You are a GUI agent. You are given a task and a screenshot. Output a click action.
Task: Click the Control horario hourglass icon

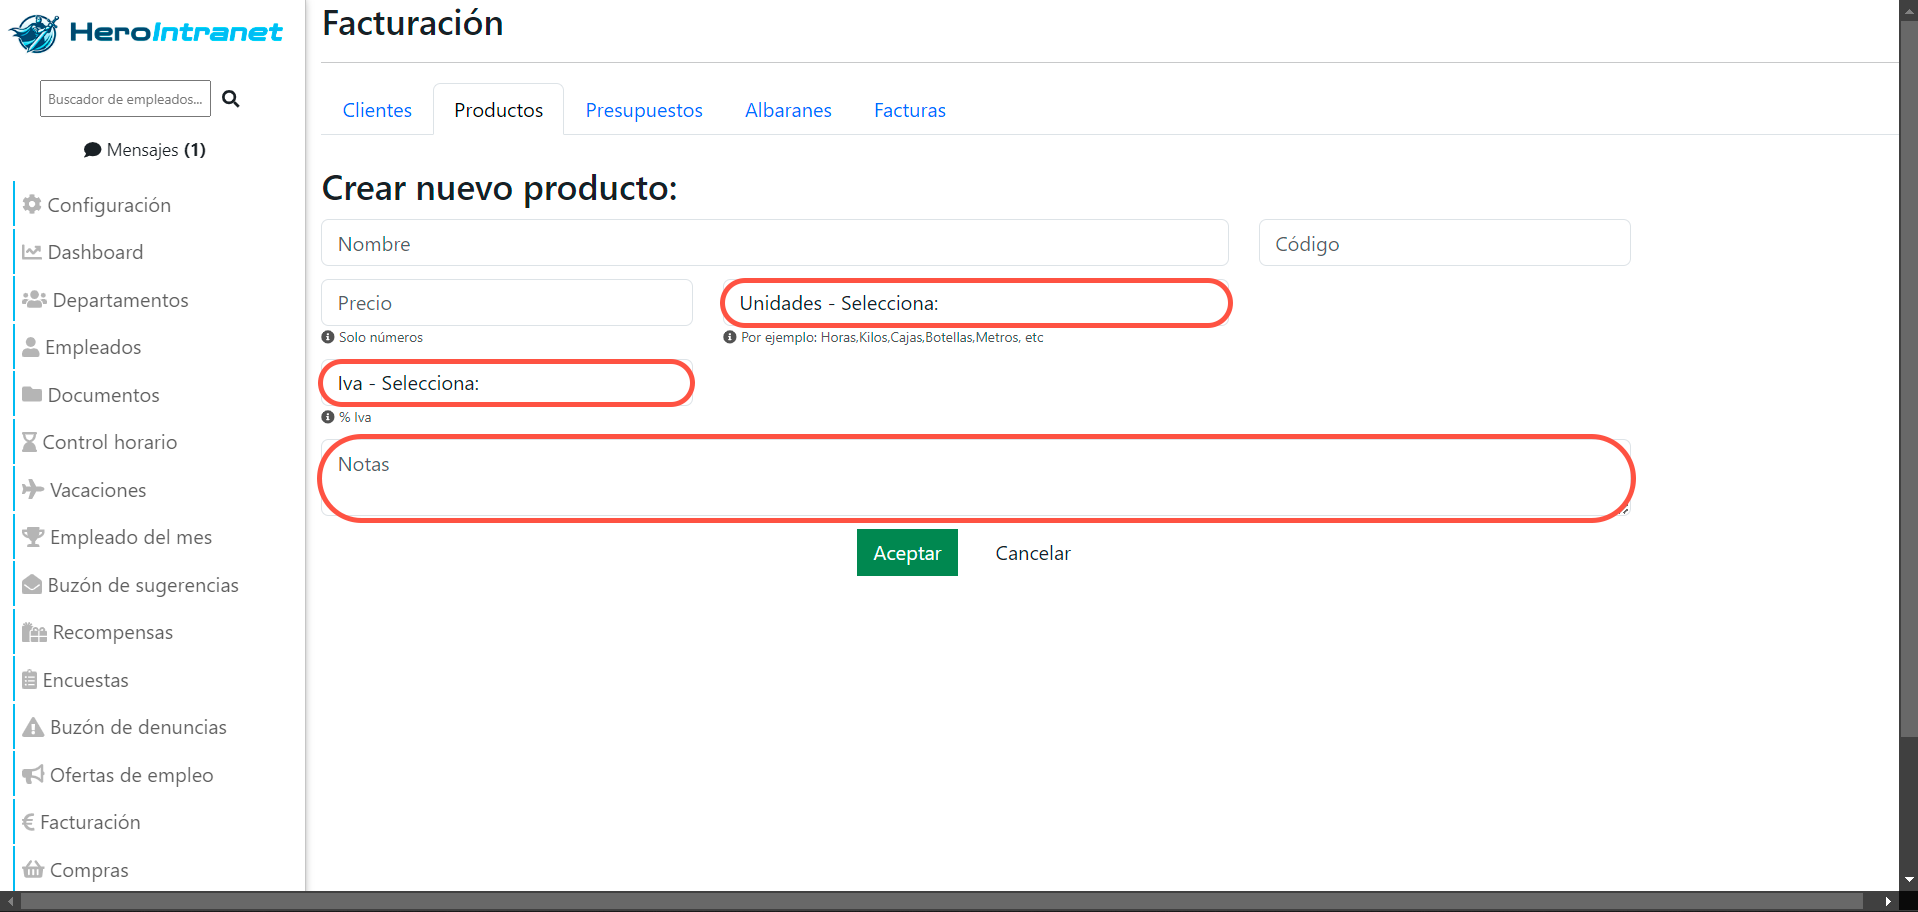tap(30, 442)
